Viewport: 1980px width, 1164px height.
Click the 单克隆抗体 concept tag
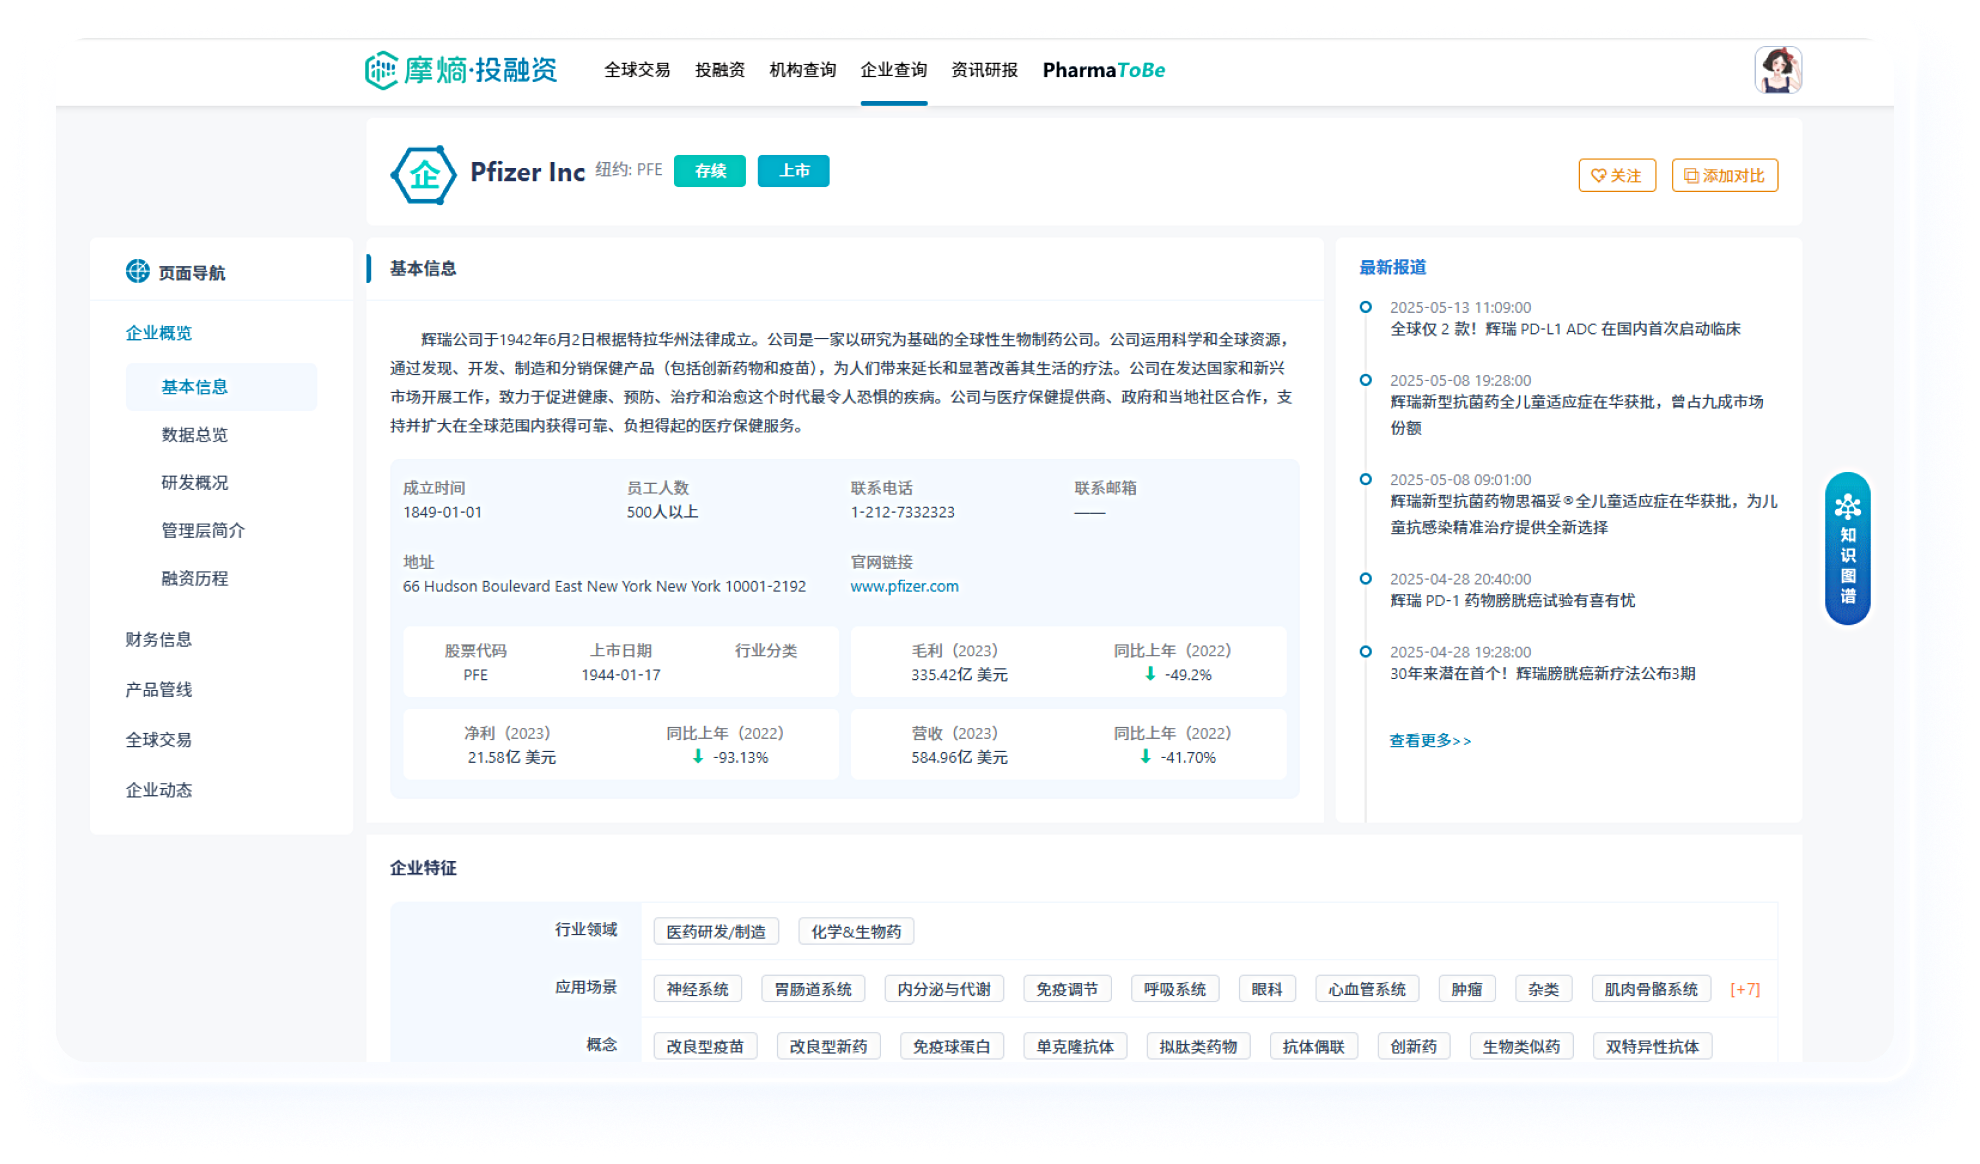click(x=1075, y=1047)
